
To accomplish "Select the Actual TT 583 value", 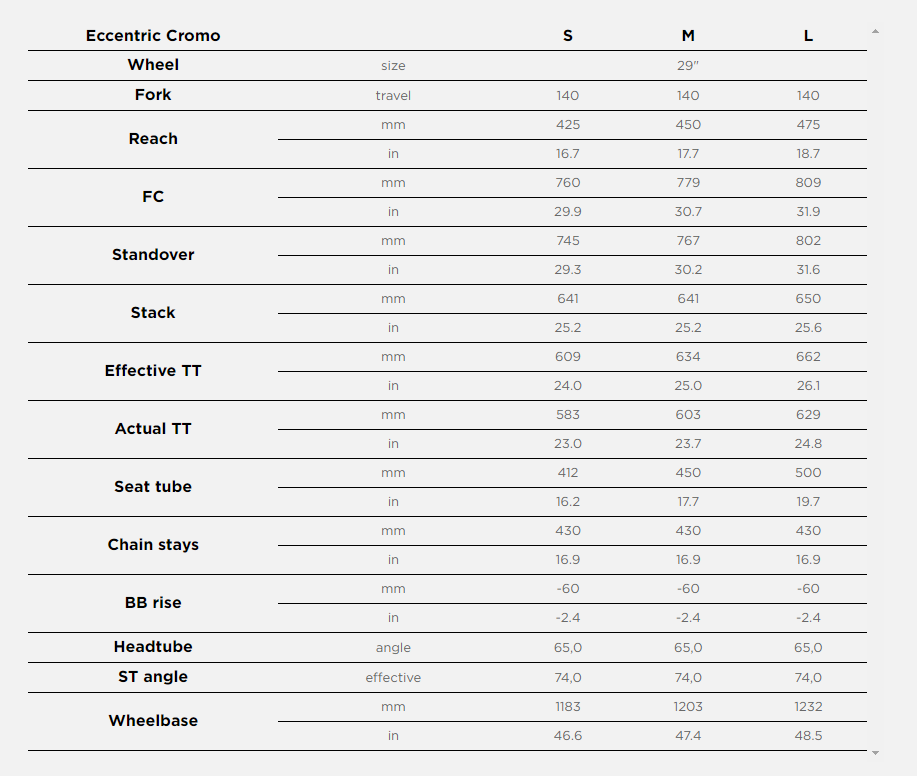I will tap(567, 415).
